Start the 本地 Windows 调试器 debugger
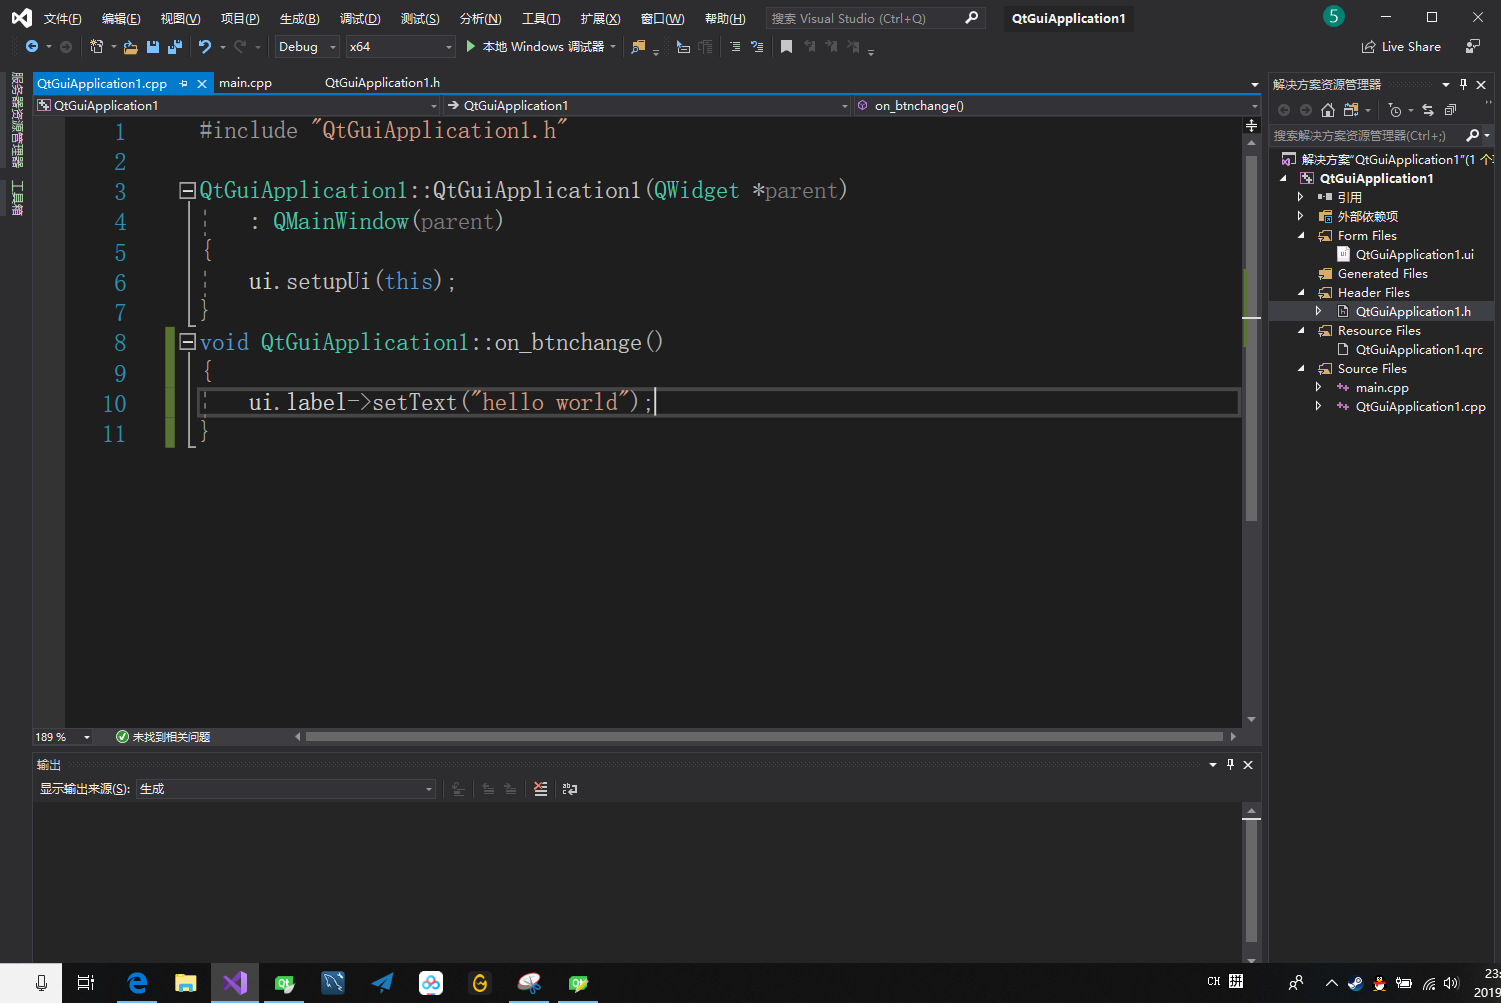 534,47
